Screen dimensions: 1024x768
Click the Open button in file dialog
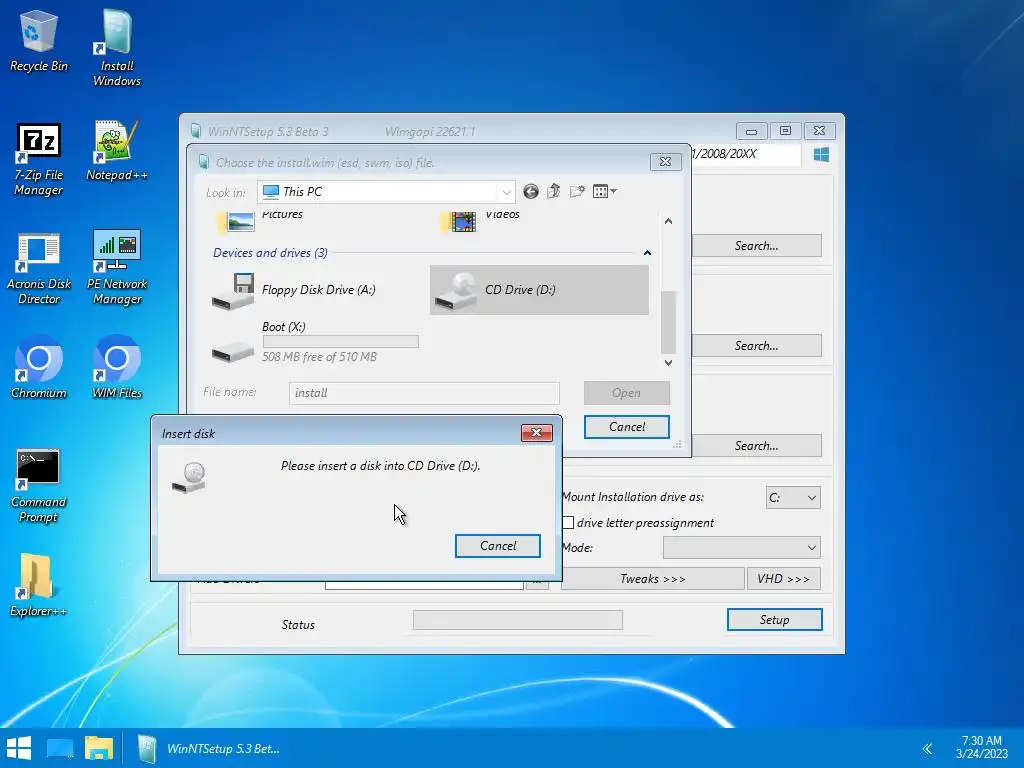click(x=626, y=393)
